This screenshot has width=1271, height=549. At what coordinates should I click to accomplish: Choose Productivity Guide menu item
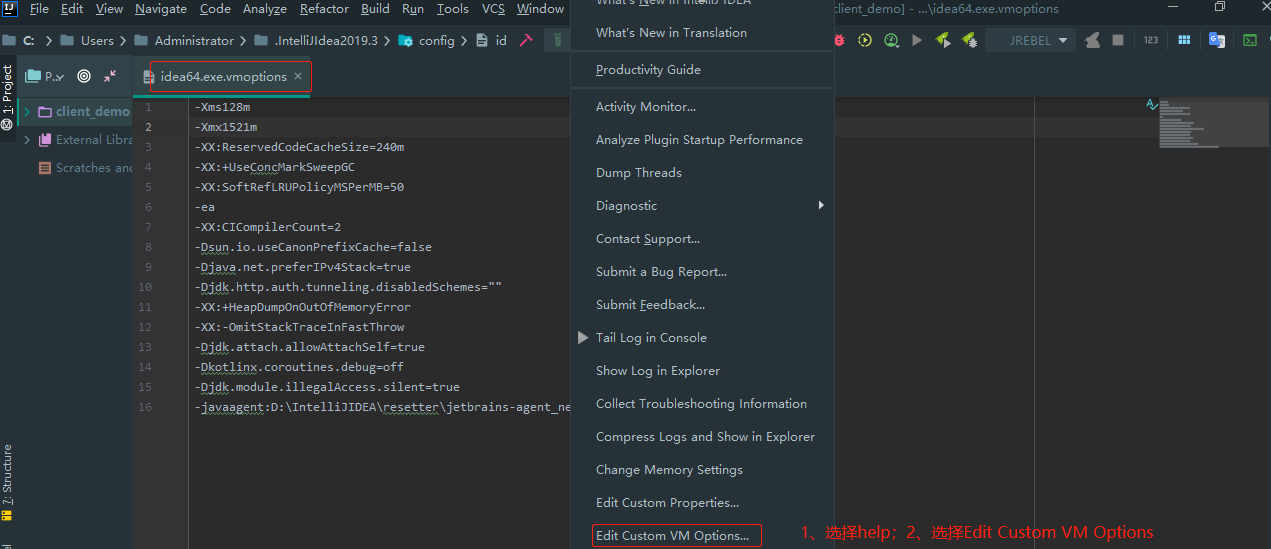[648, 70]
